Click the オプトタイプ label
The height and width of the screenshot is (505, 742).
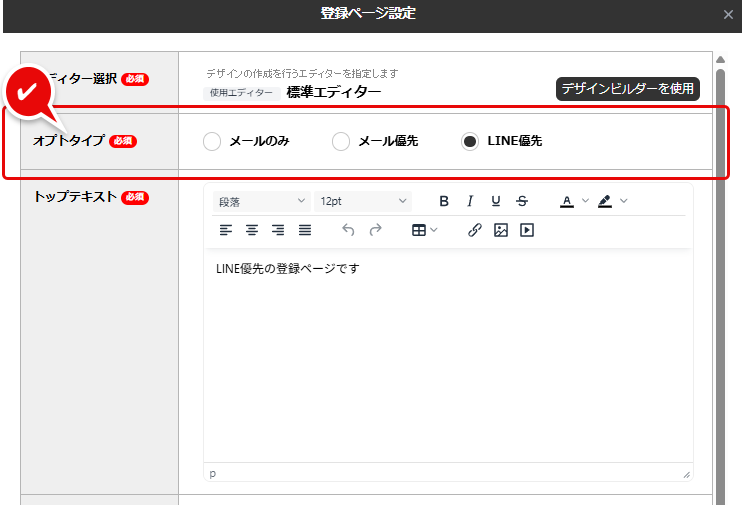(68, 141)
